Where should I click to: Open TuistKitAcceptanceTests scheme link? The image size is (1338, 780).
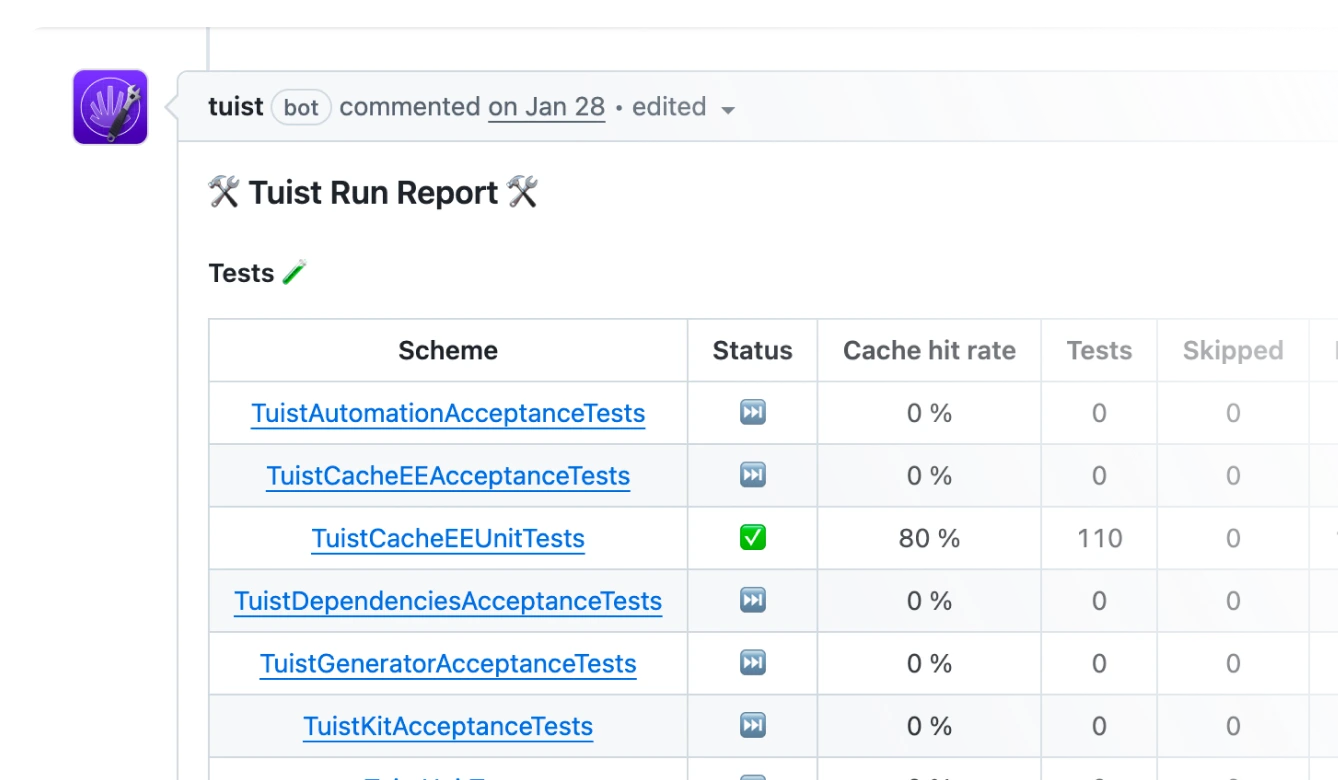(x=447, y=726)
